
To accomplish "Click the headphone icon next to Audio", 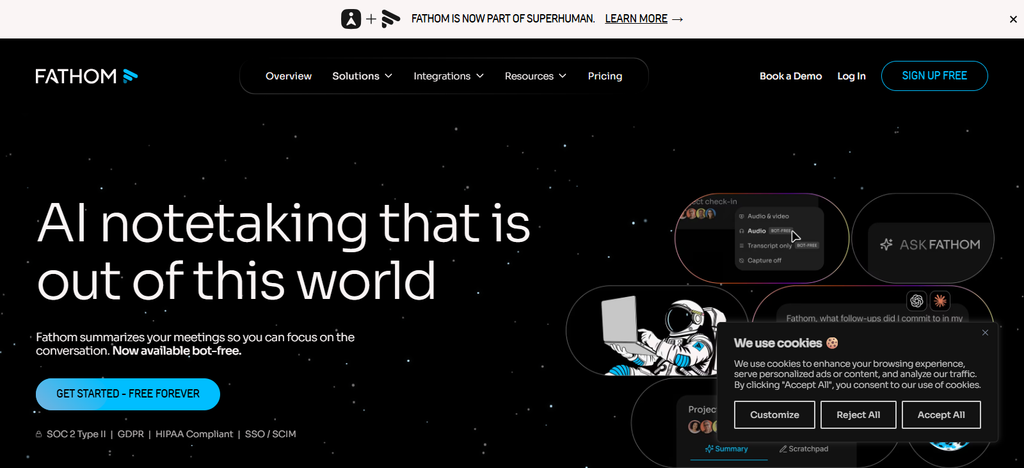I will coord(741,231).
